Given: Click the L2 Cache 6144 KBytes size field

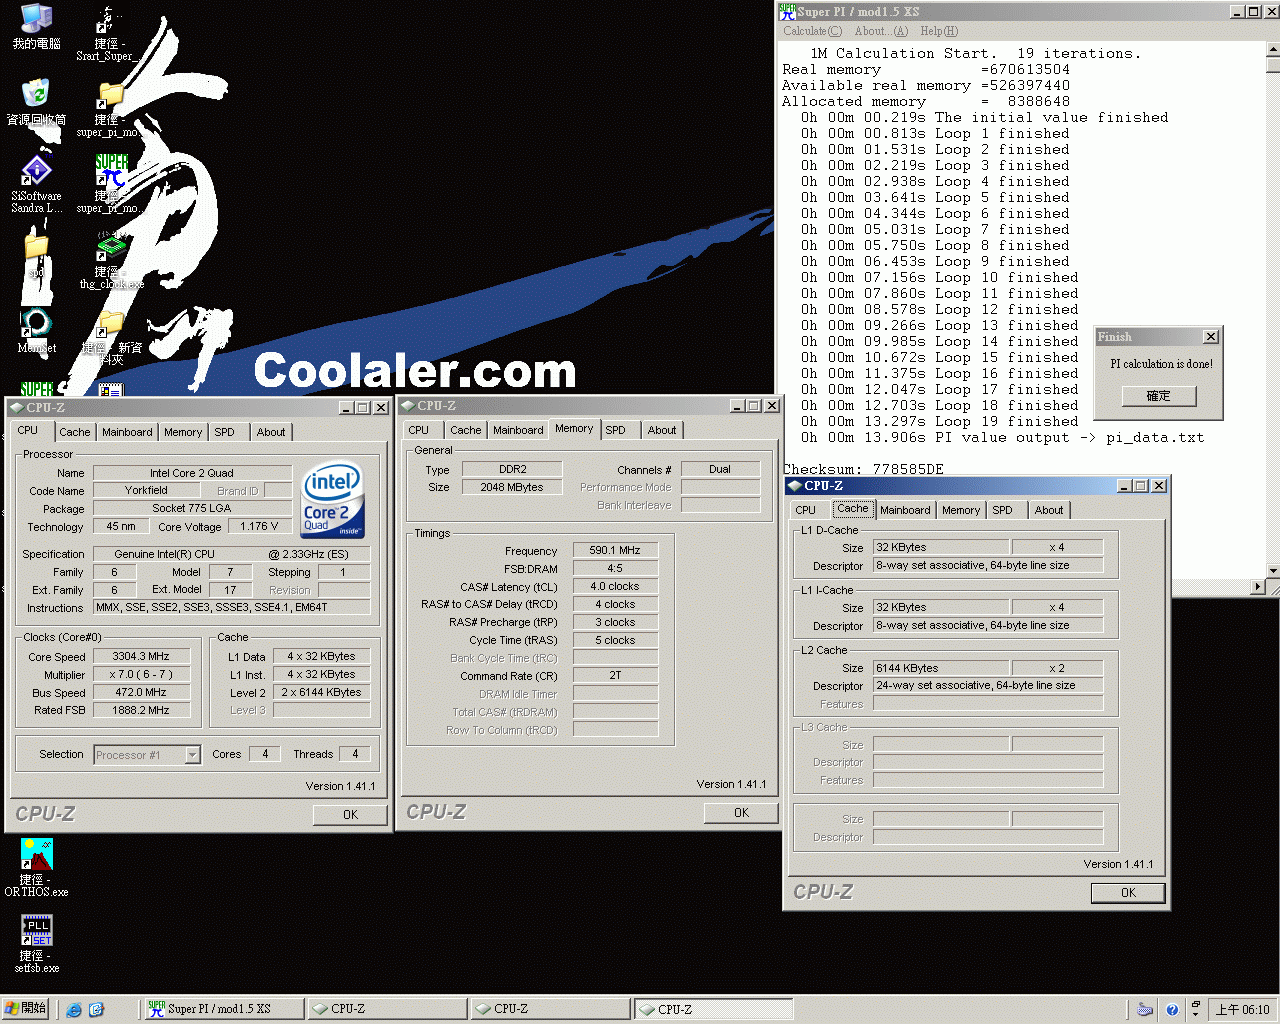Looking at the screenshot, I should (x=941, y=668).
